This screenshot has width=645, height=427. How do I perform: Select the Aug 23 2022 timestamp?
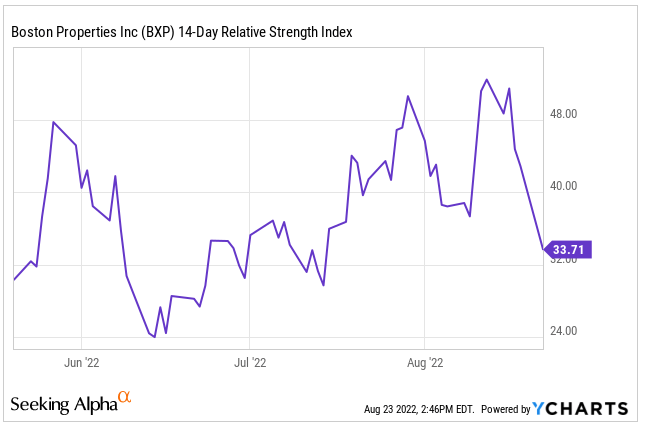click(419, 409)
